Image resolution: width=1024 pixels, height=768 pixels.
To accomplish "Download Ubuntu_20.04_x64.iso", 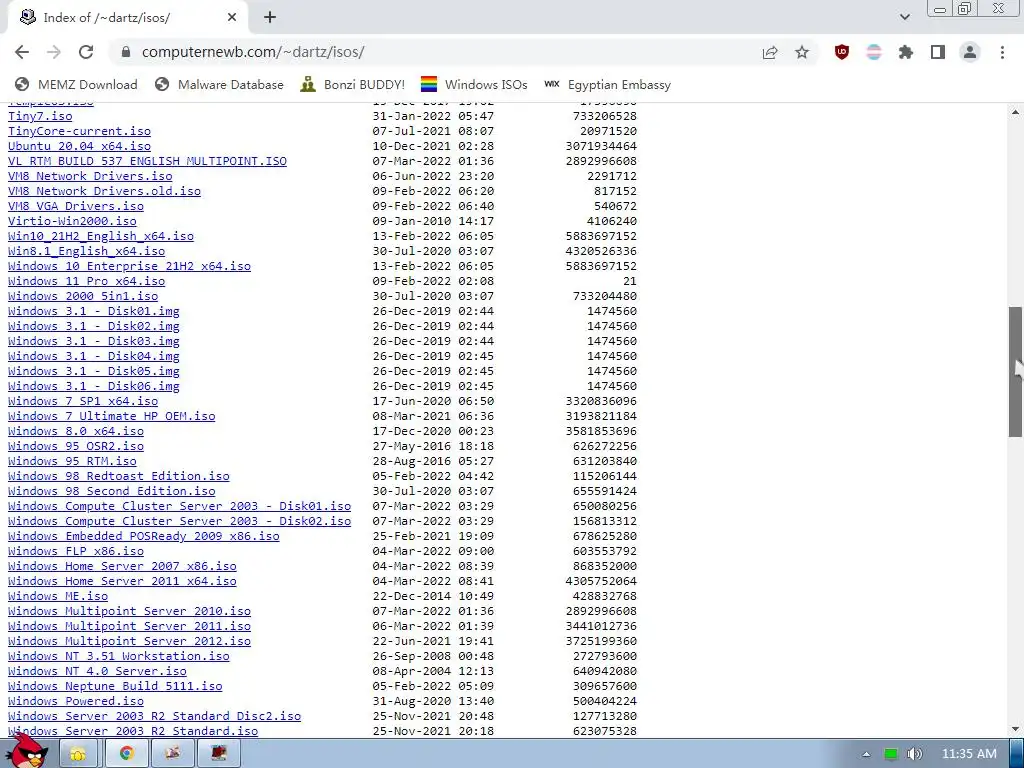I will [x=79, y=146].
